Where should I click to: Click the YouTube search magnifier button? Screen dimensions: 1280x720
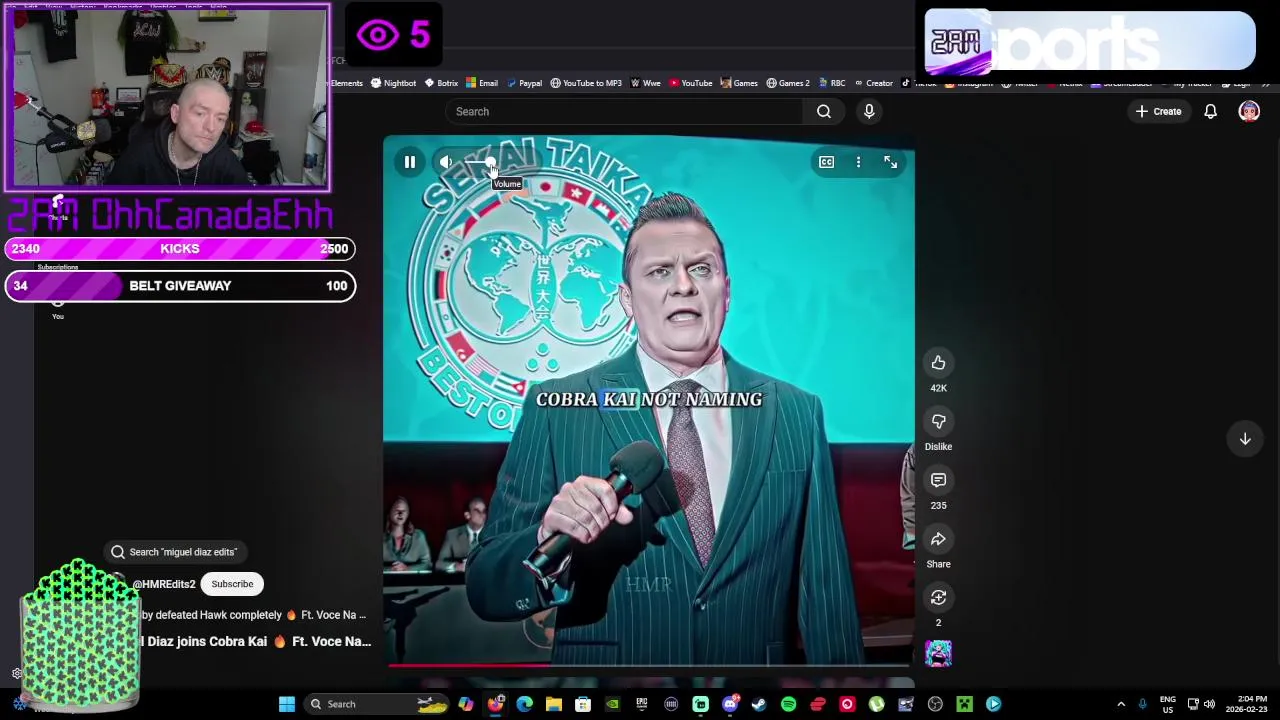(x=824, y=112)
